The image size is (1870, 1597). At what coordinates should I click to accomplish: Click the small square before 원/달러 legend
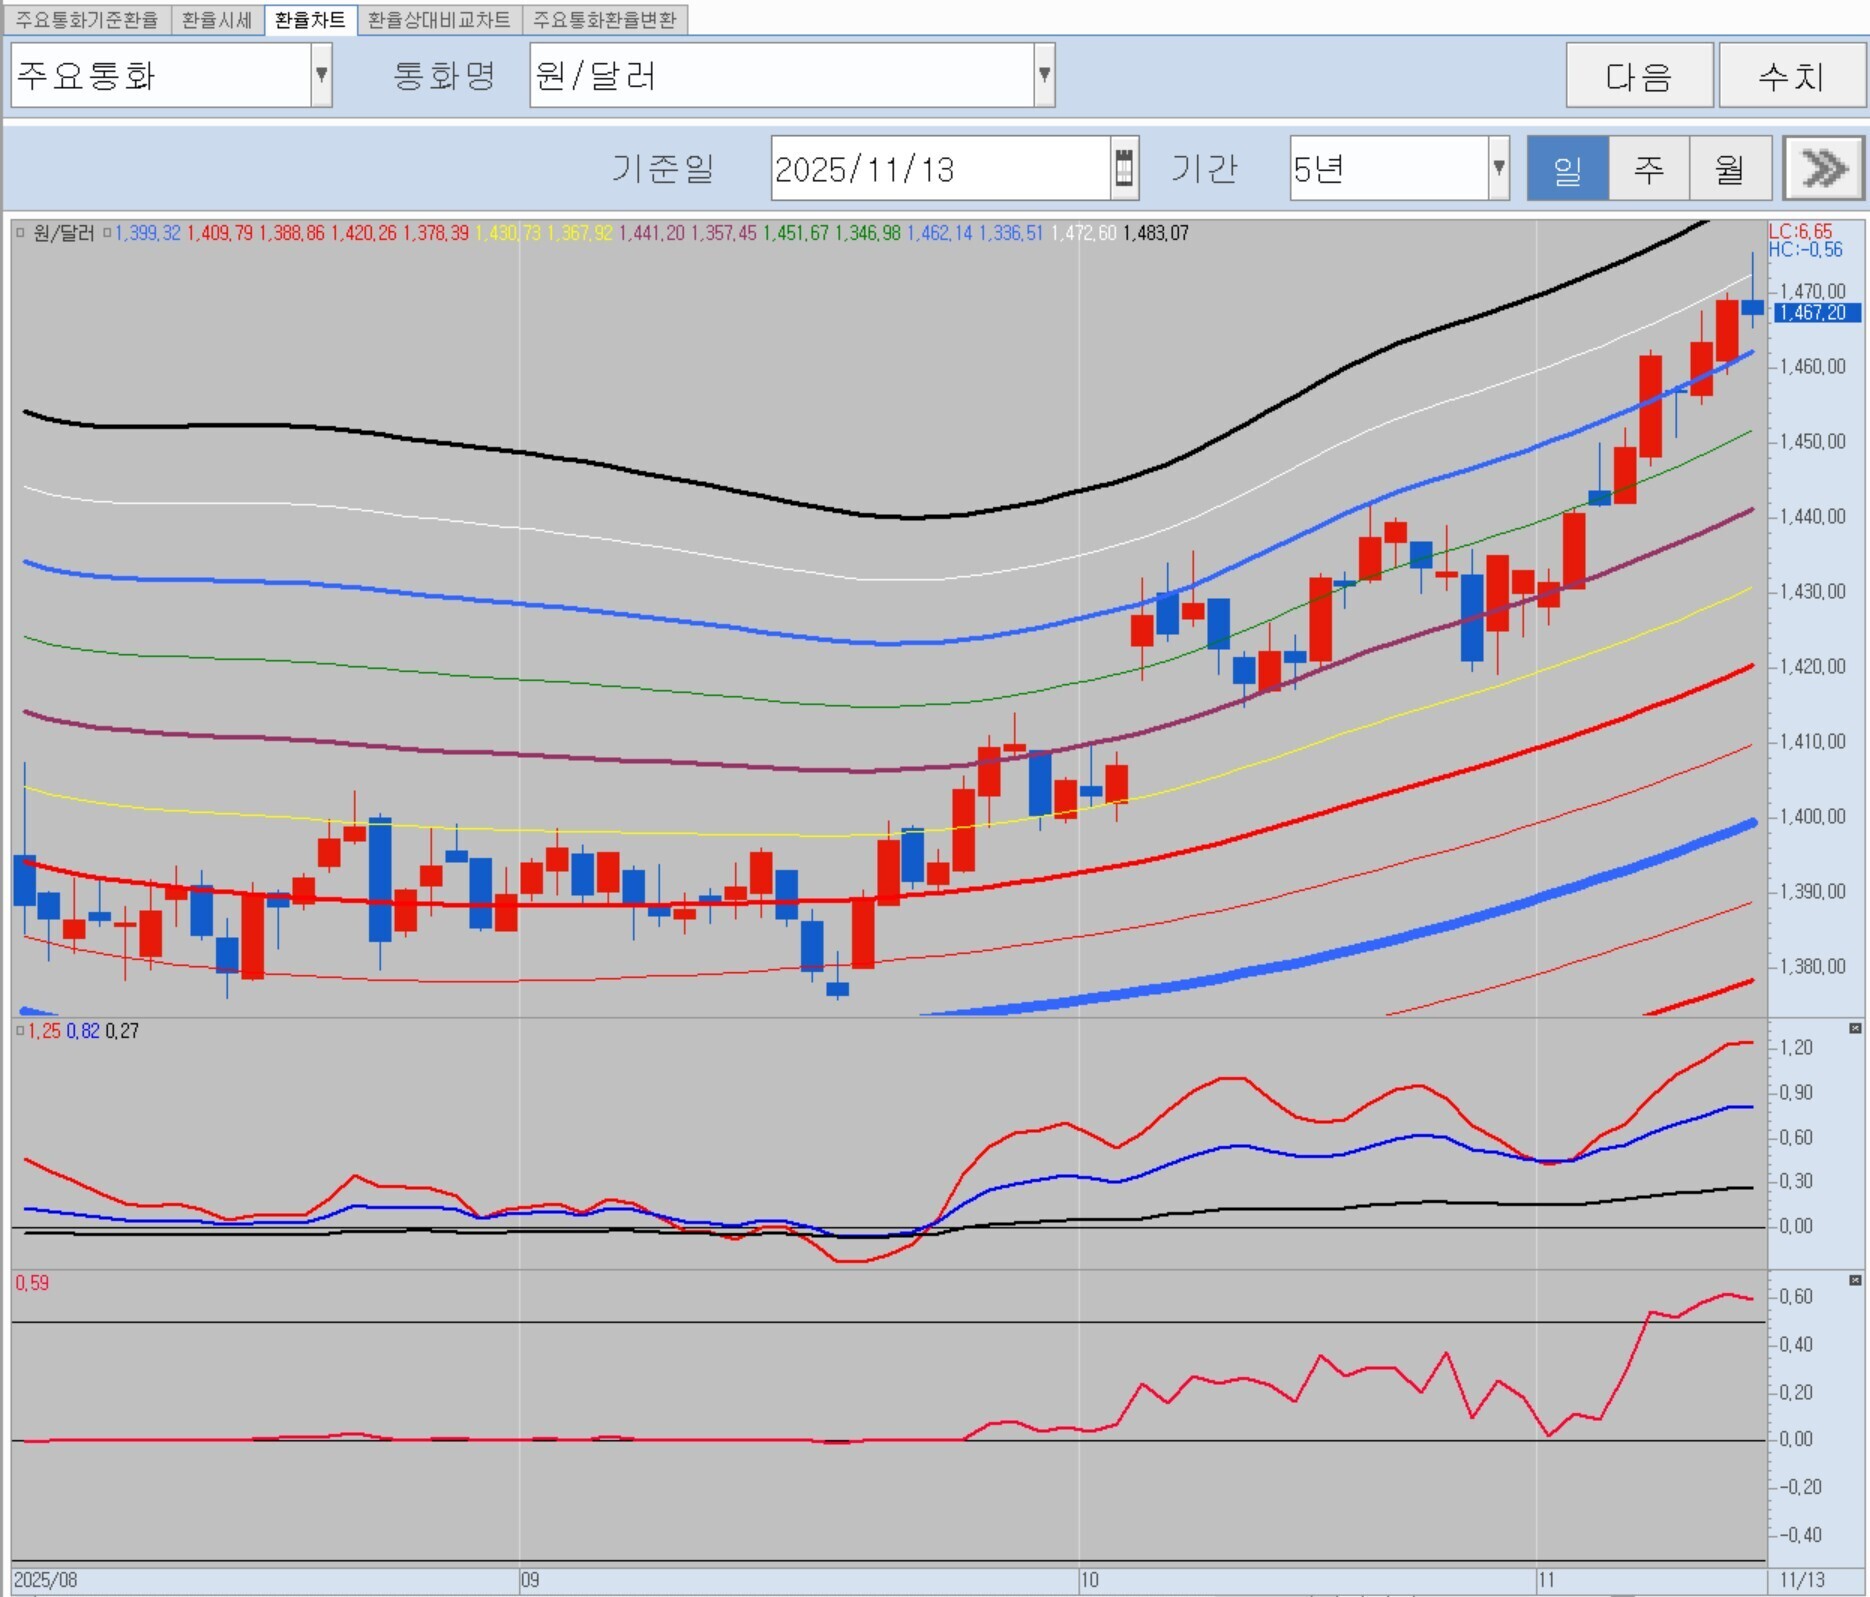pos(20,233)
